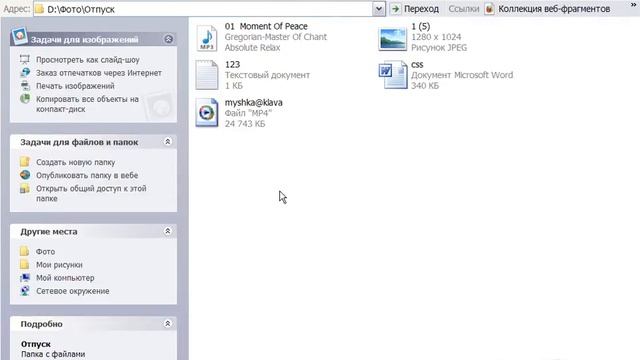Click the Сетевое окружение icon

click(25, 291)
